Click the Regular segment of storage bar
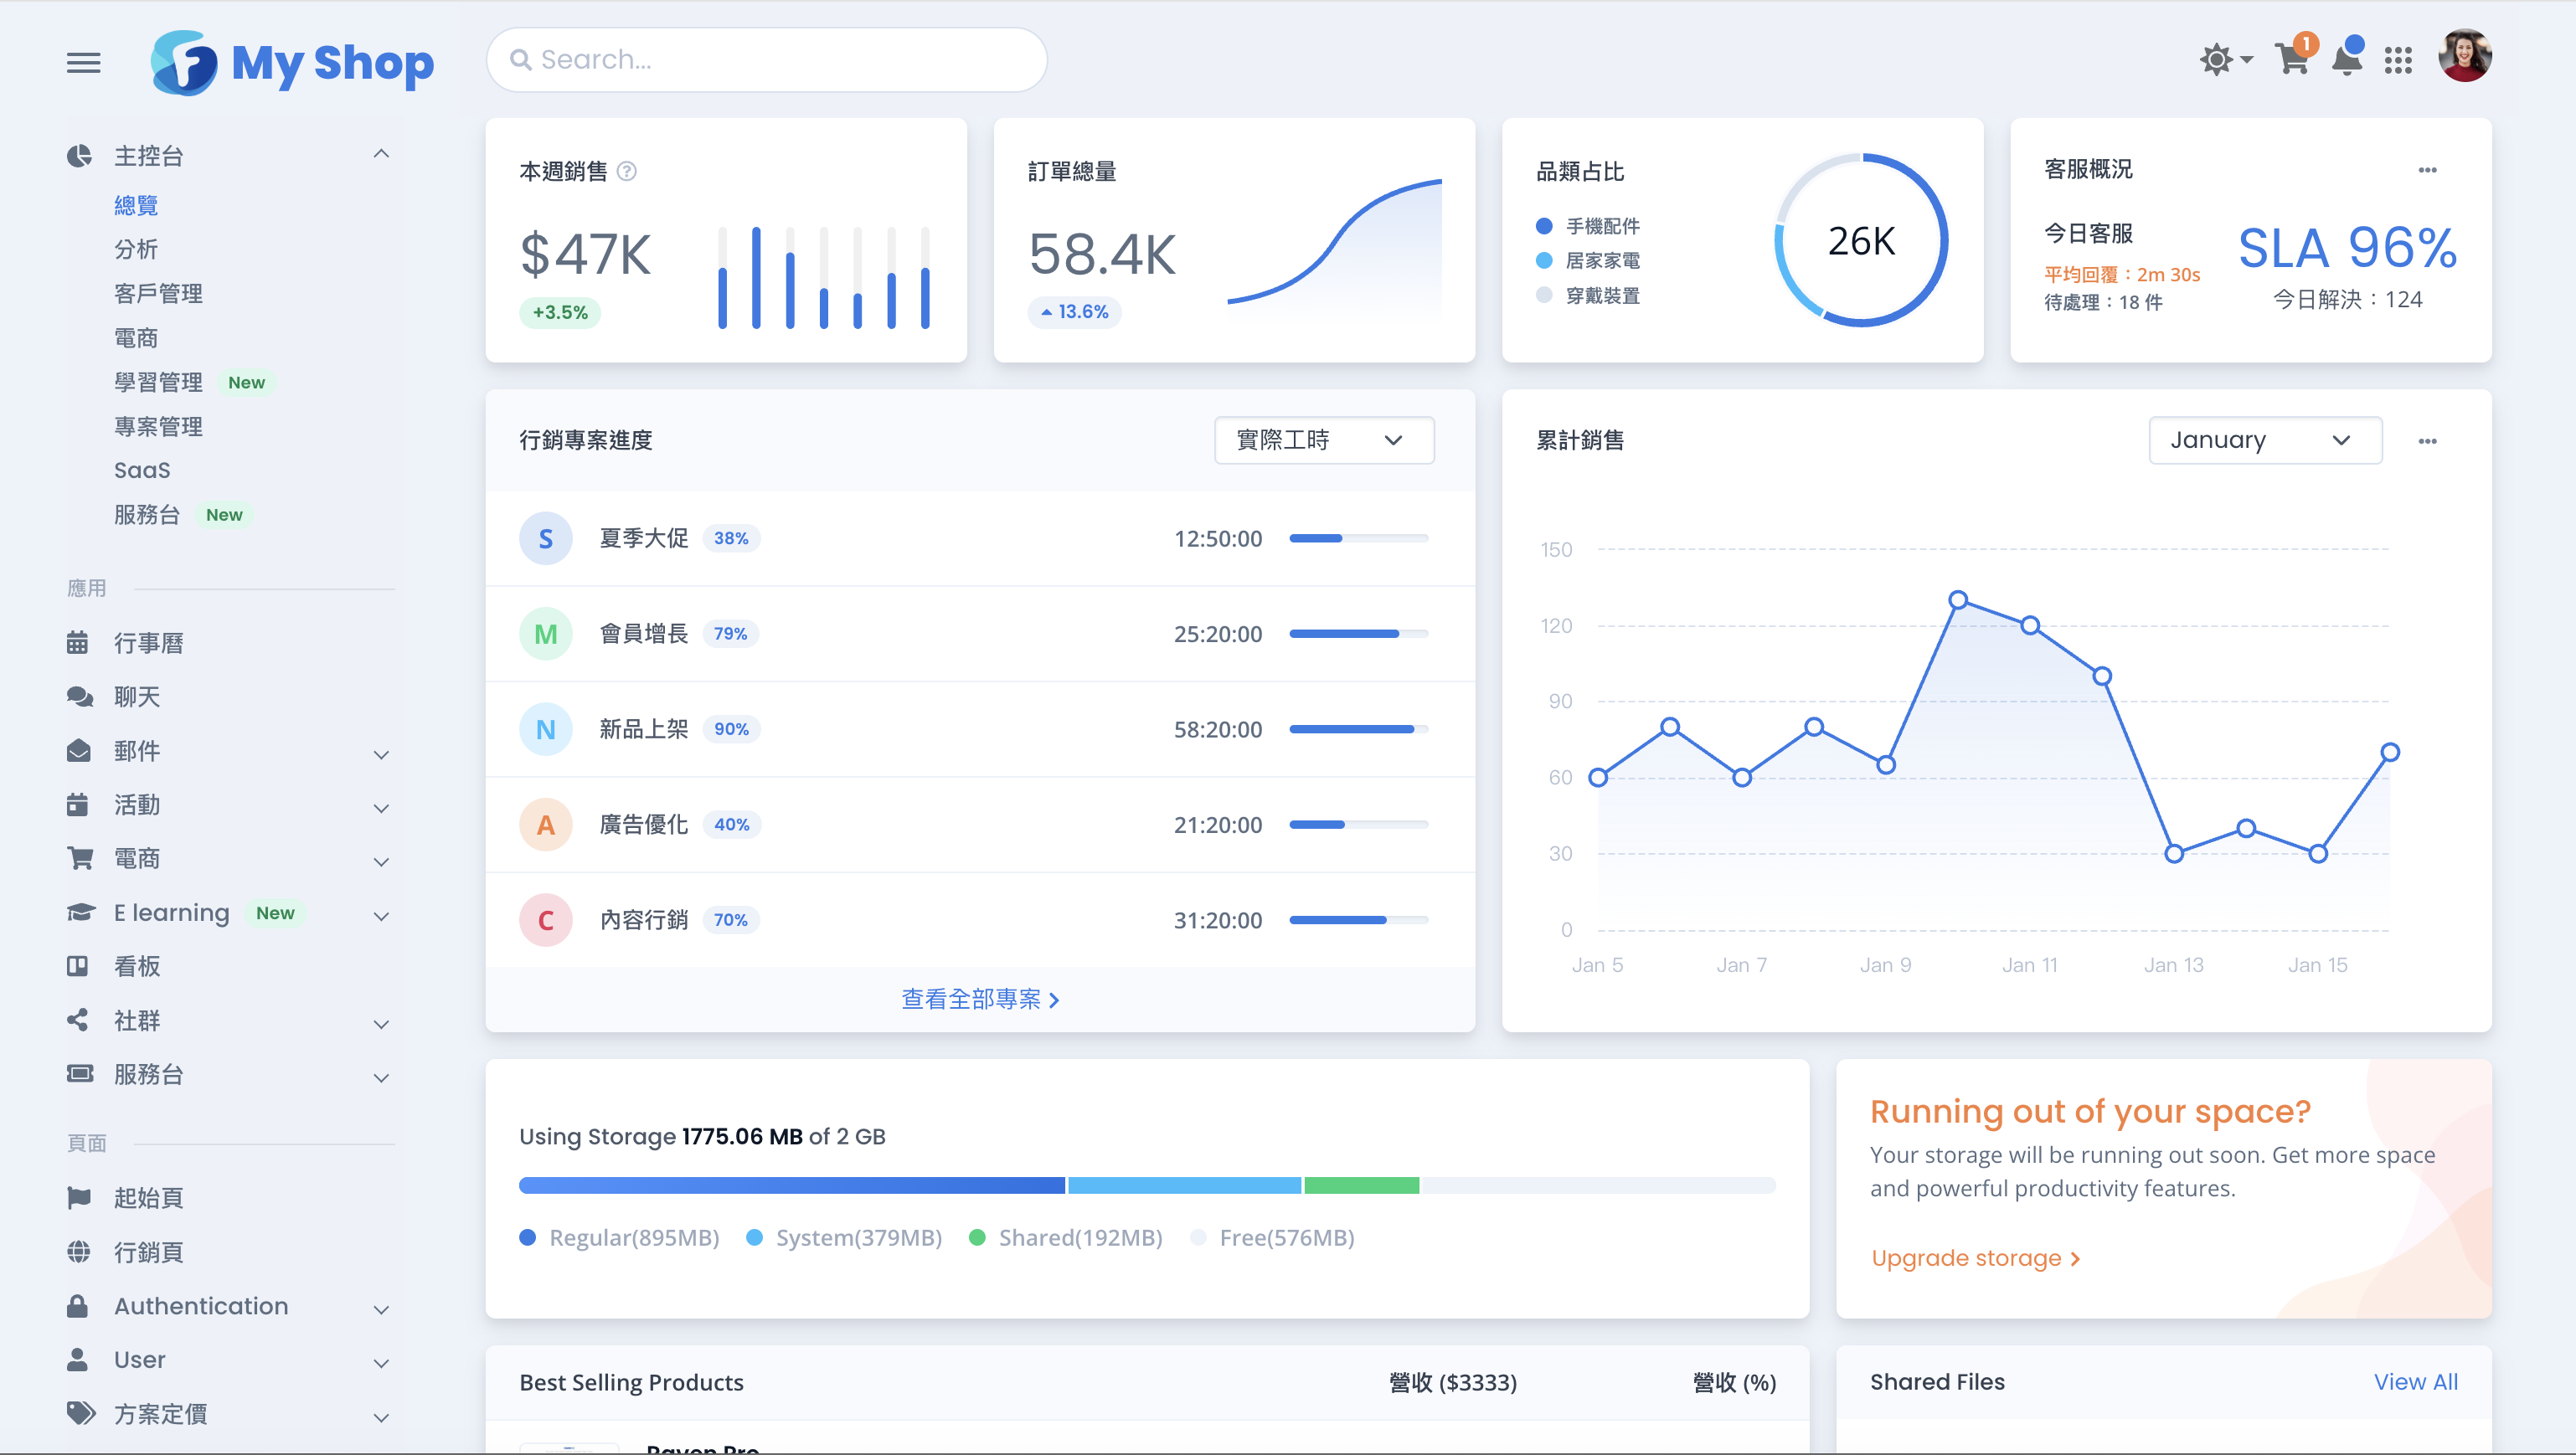Screen dimensions: 2576x1455 [791, 1185]
